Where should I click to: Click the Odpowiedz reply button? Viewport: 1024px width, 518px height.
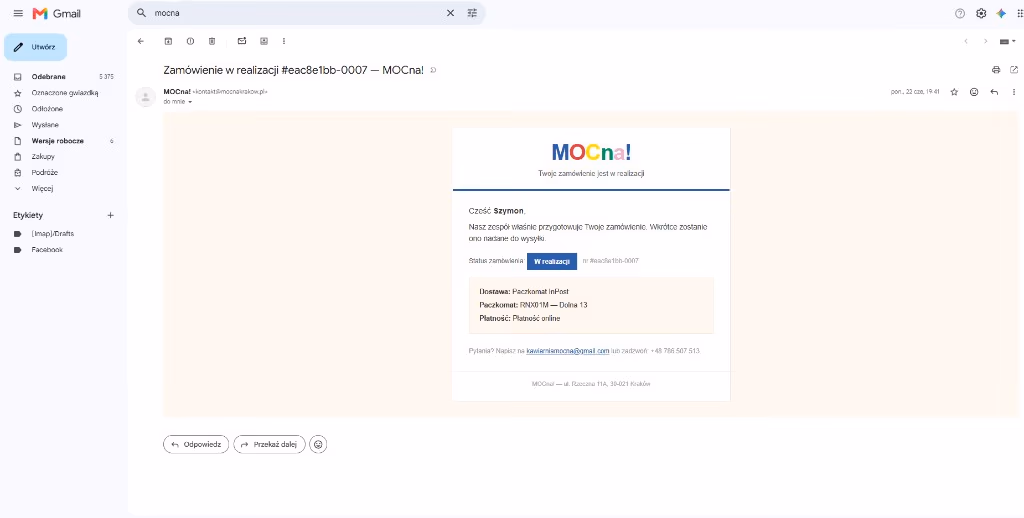tap(196, 444)
